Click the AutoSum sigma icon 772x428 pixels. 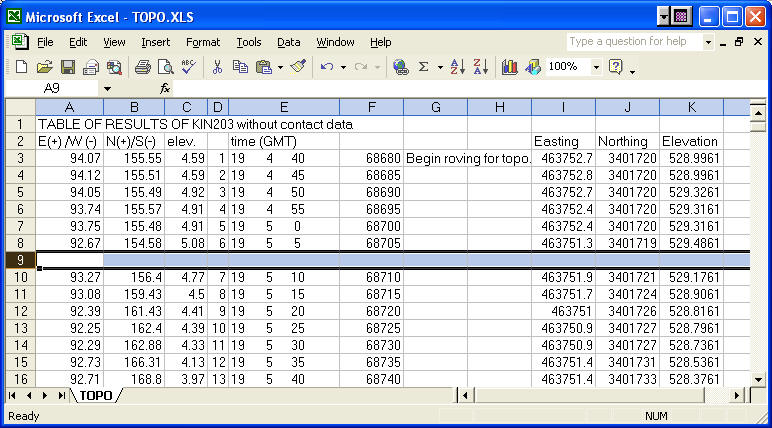click(x=424, y=67)
